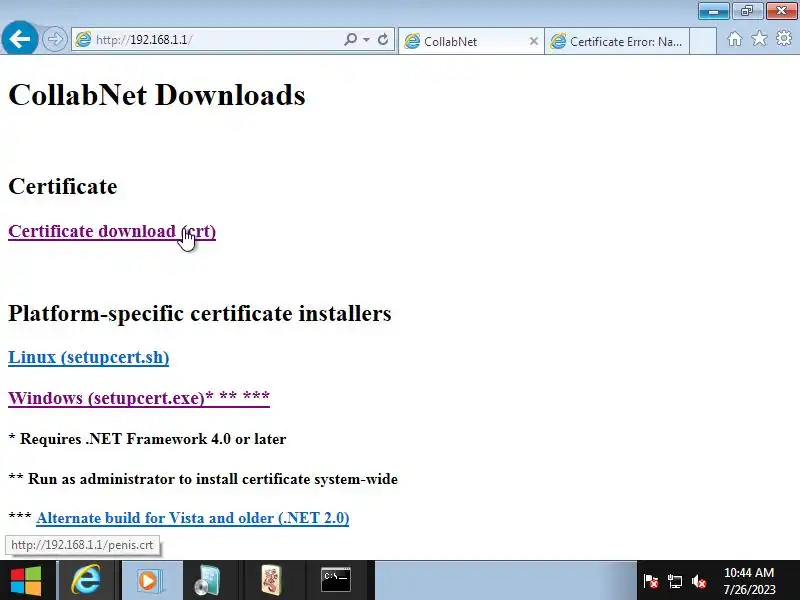Open the Windows Start button
Image resolution: width=800 pixels, height=600 pixels.
point(26,580)
